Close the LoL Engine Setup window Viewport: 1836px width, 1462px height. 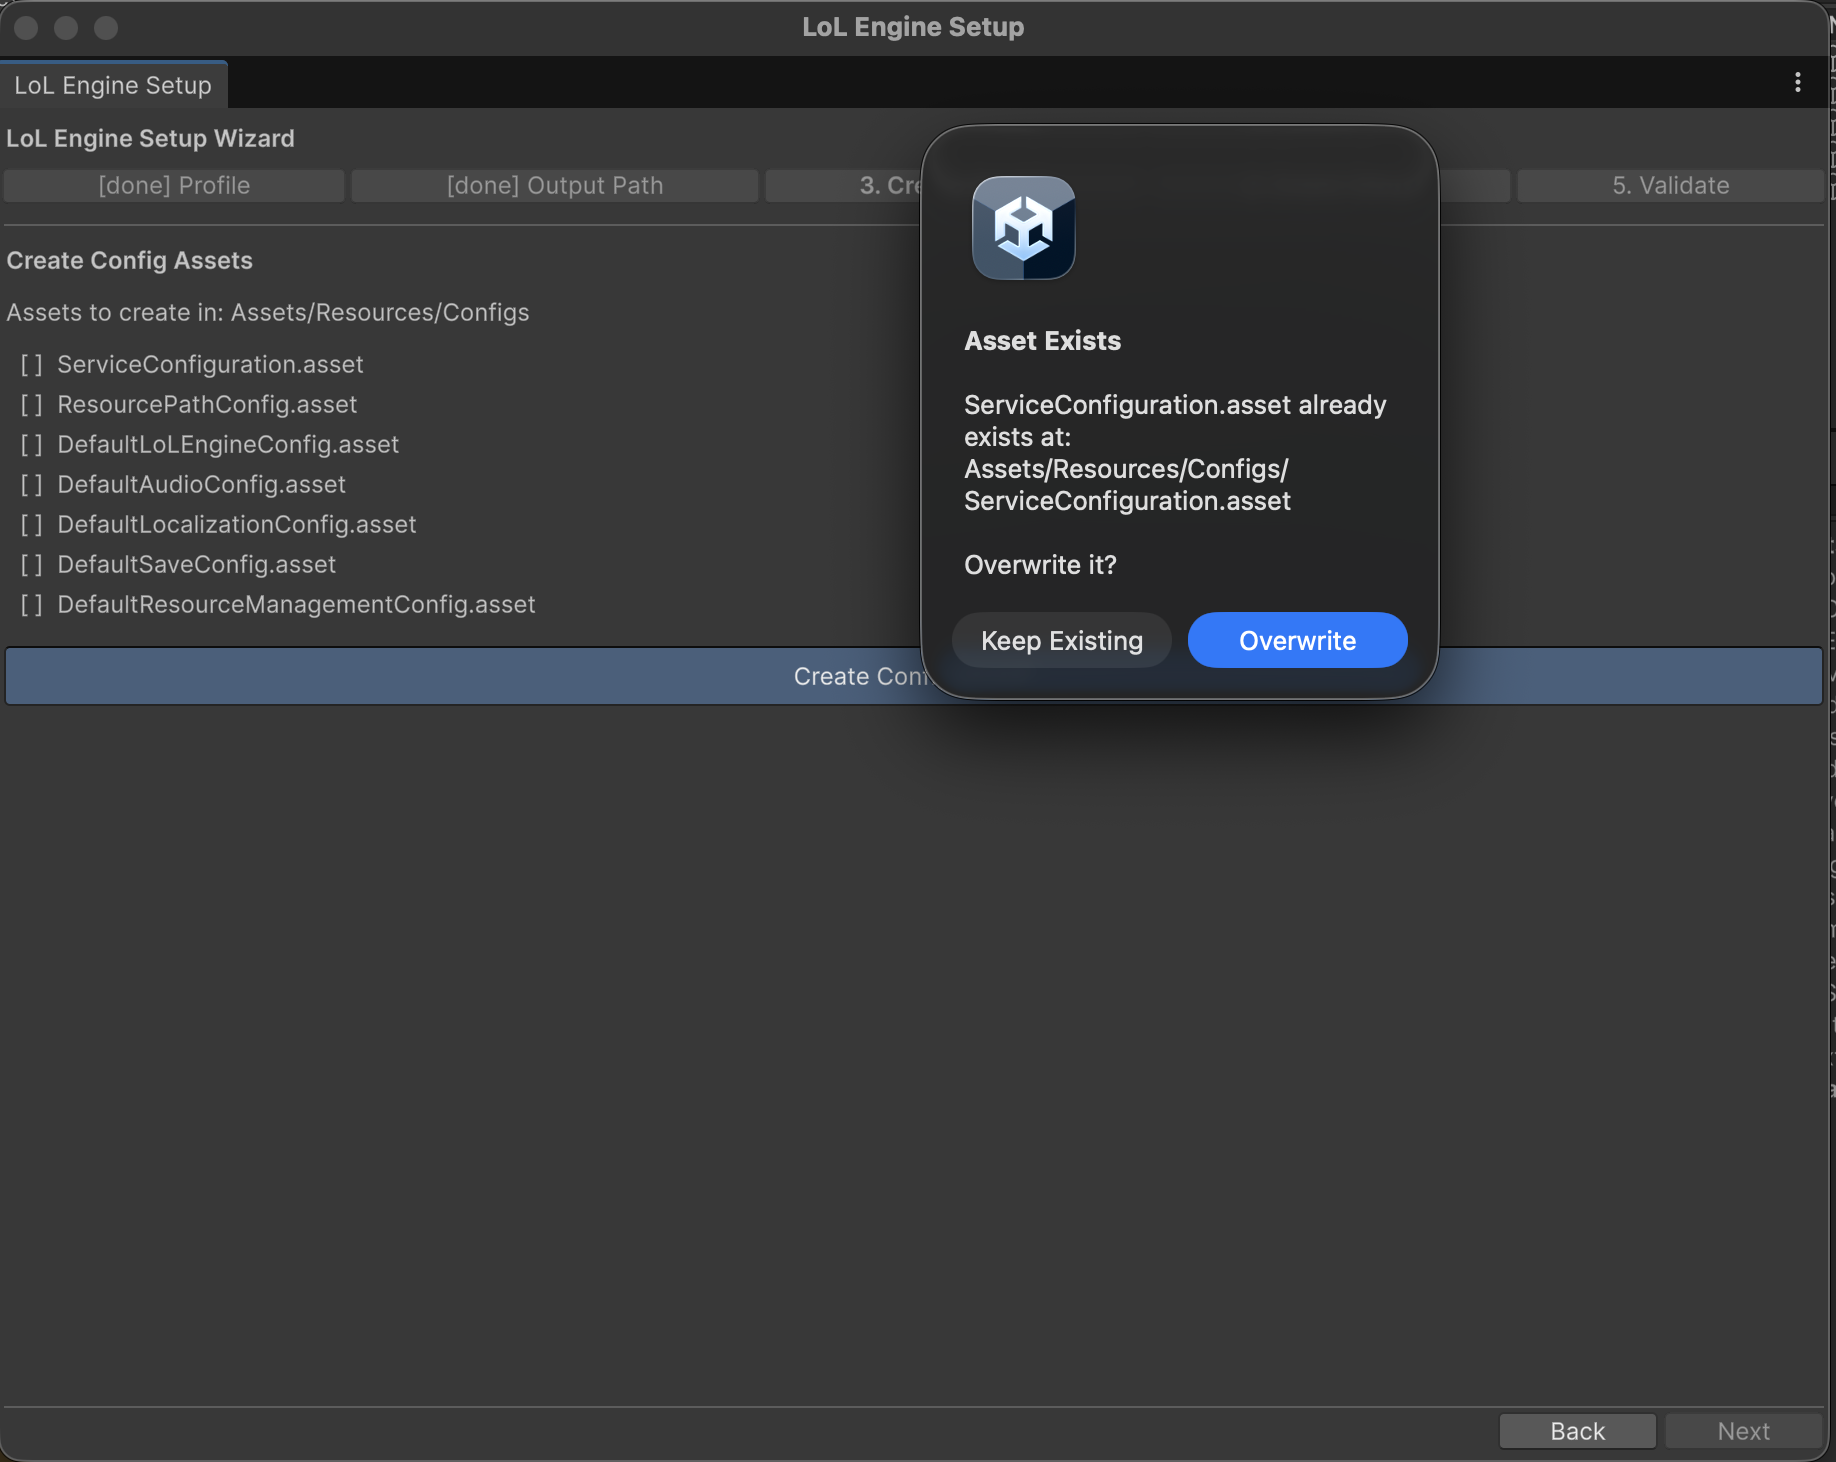27,27
